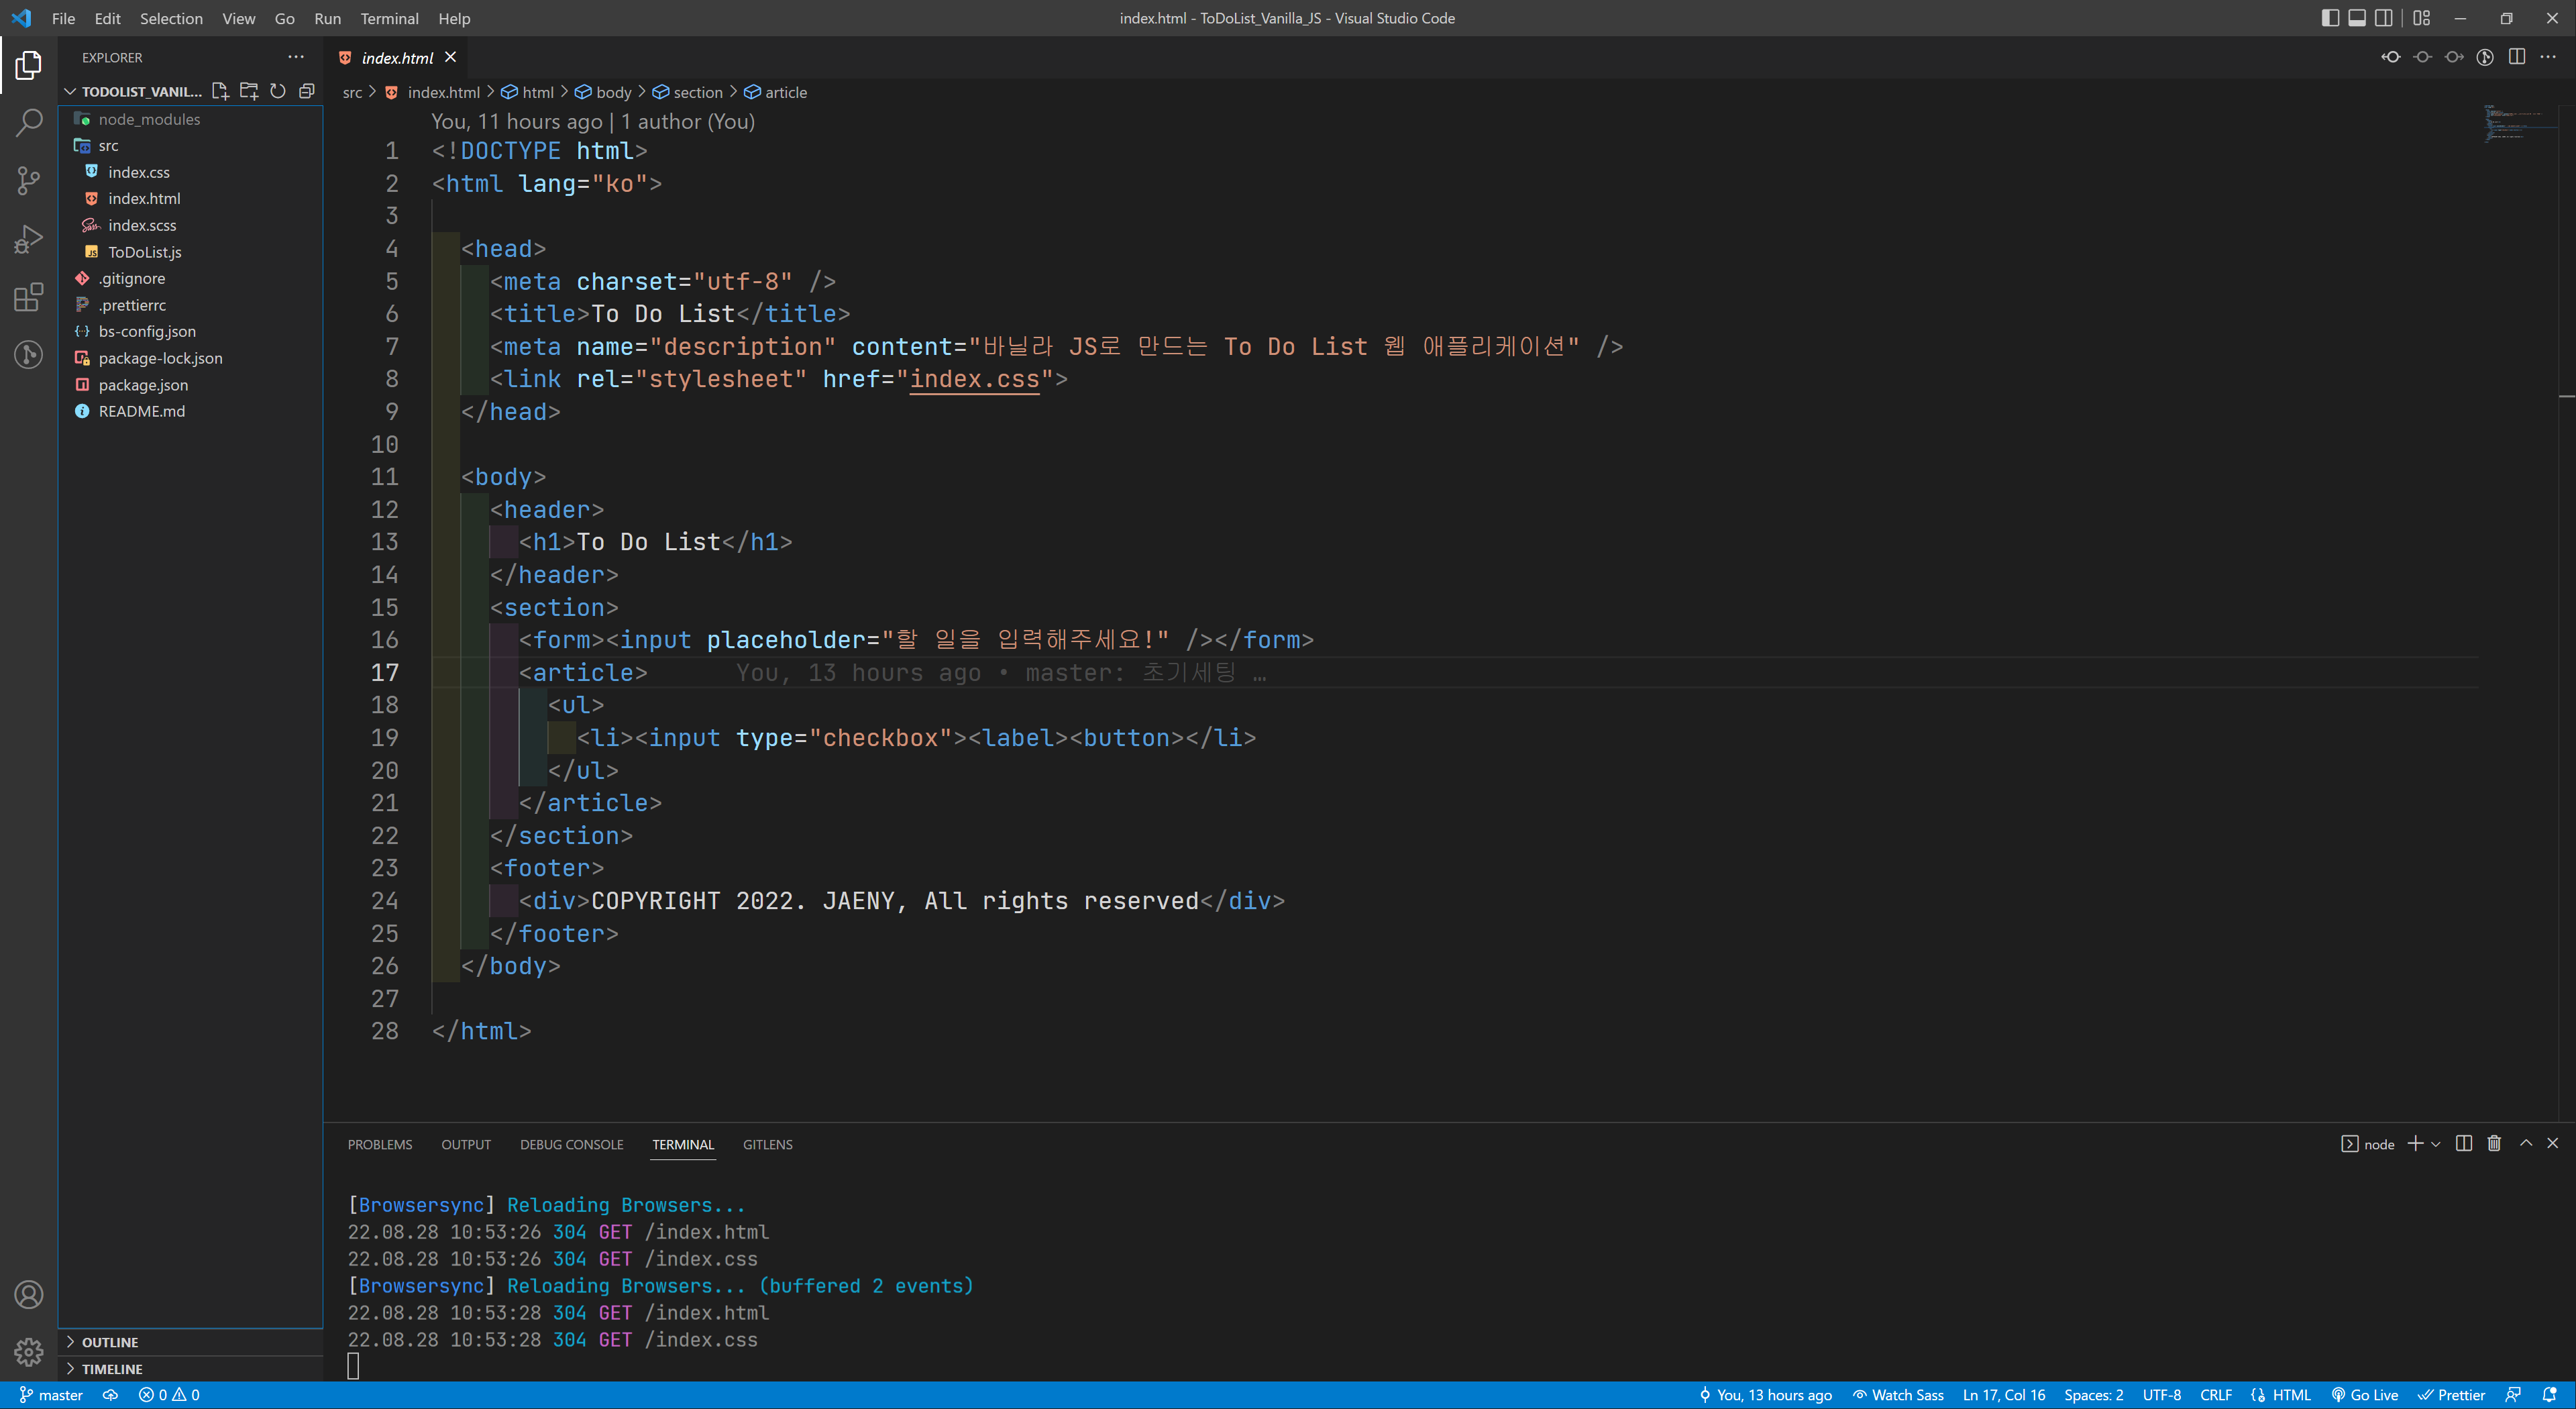This screenshot has width=2576, height=1409.
Task: Split the editor to the right
Action: (x=2517, y=57)
